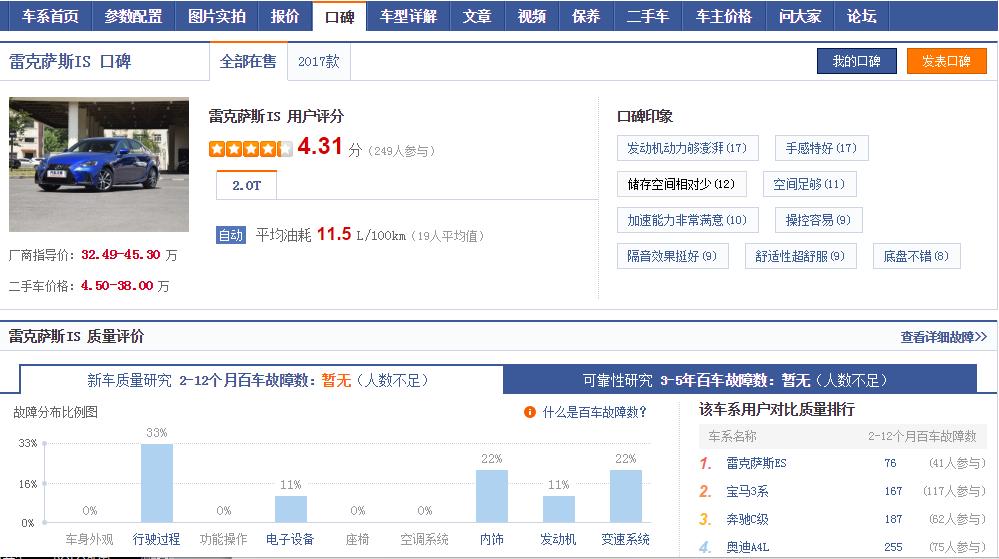Click 行驶过程 axis label
Screen dimensions: 999x559
(x=157, y=539)
